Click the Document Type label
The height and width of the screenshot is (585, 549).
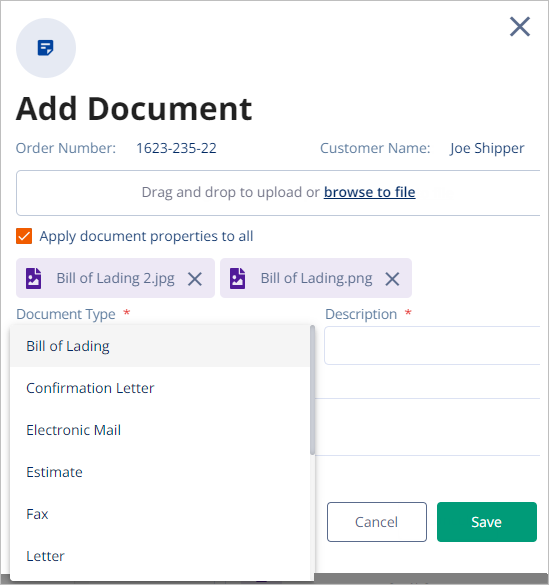(x=66, y=314)
